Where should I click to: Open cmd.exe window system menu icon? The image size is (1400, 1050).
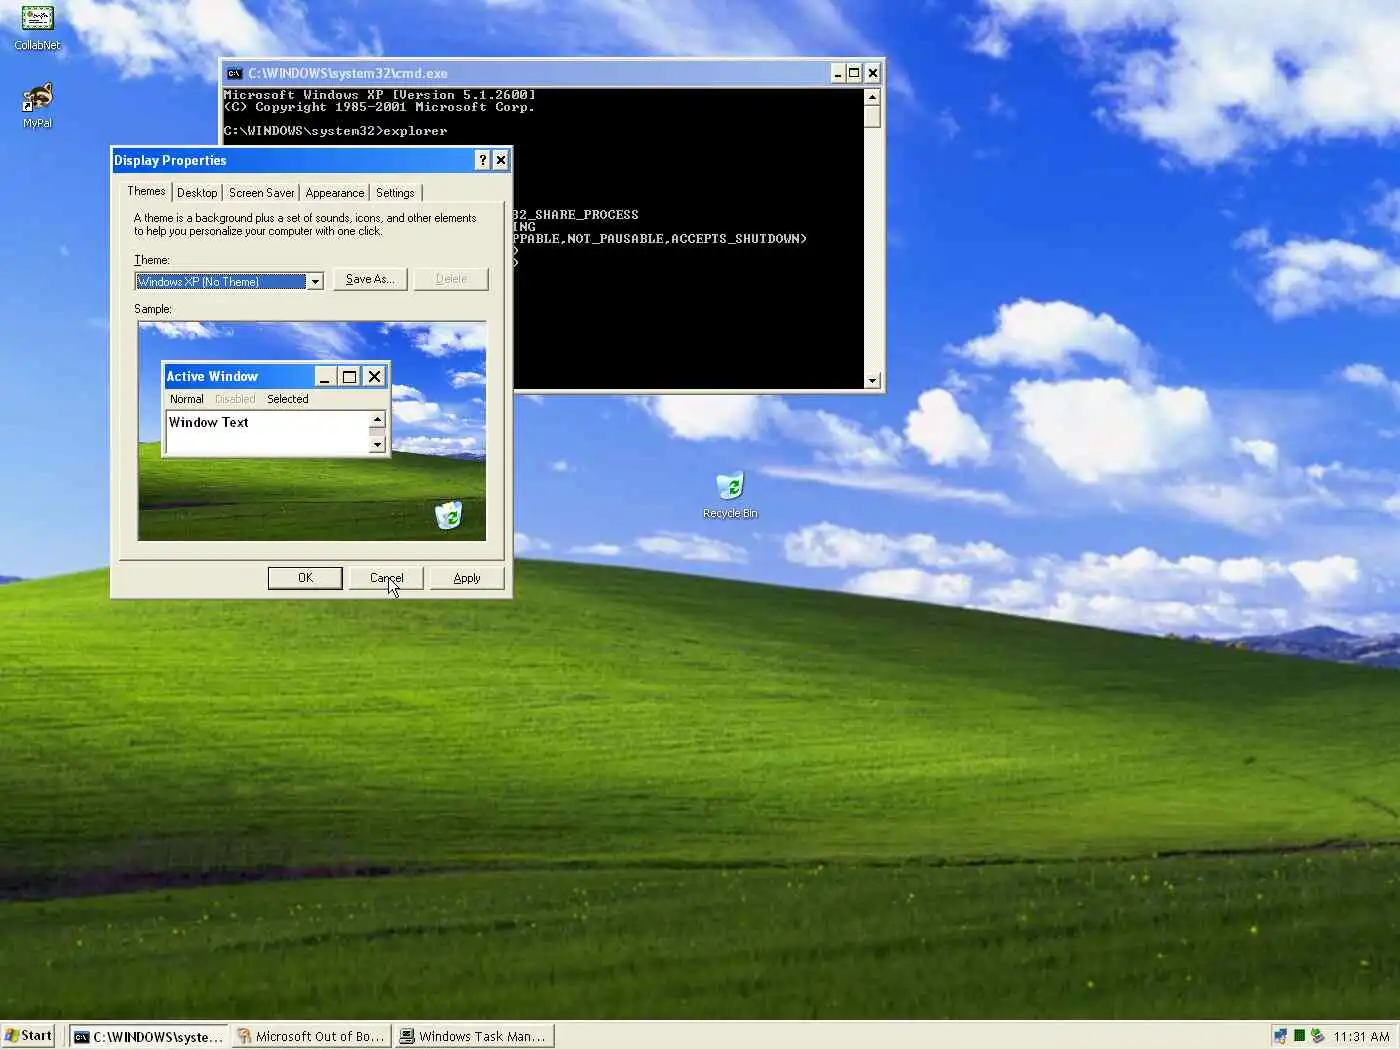click(234, 73)
